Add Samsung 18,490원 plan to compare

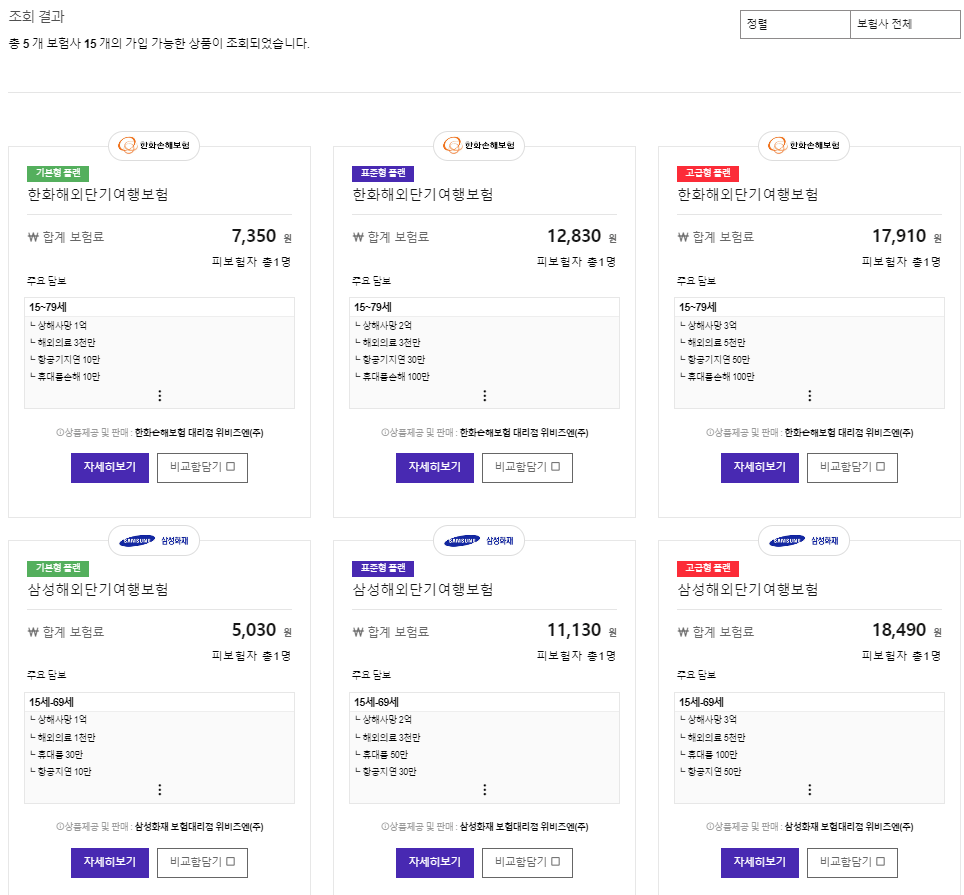[852, 862]
